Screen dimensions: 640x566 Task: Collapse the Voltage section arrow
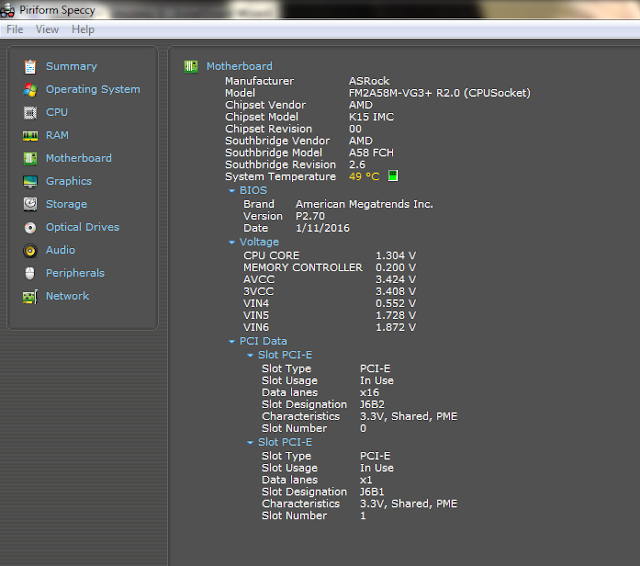(x=232, y=242)
